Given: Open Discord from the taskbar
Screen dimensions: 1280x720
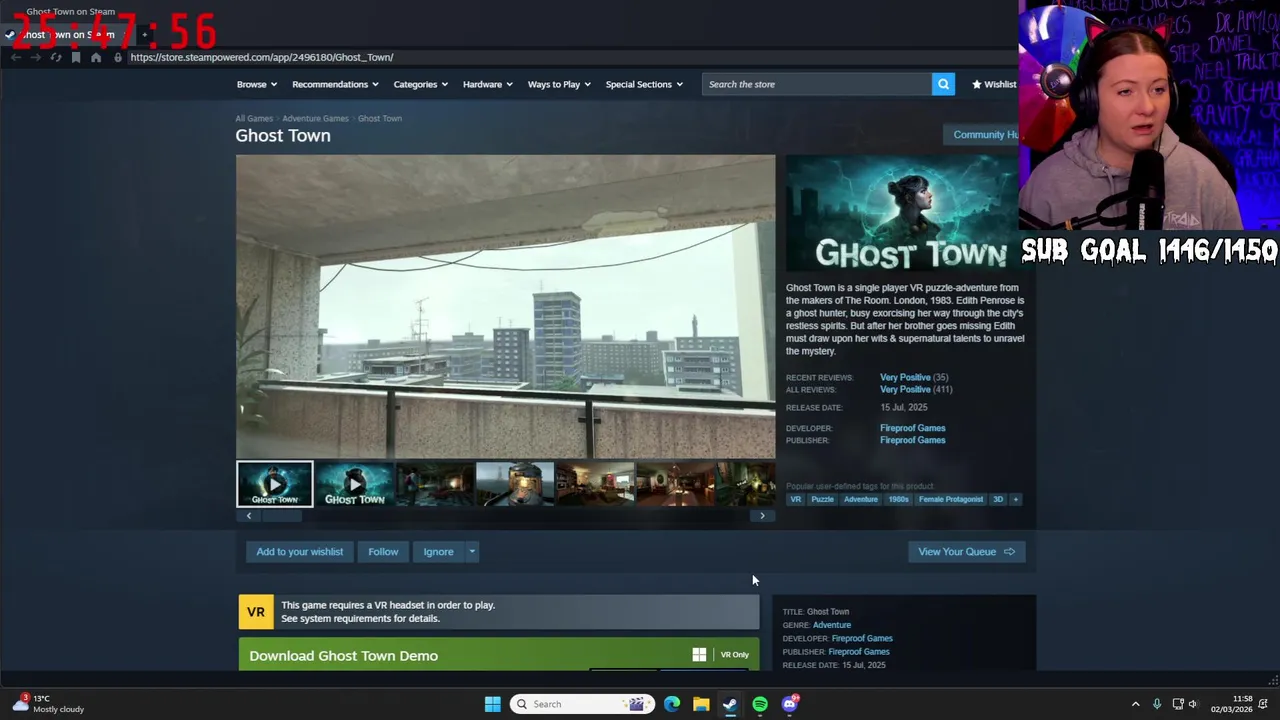Looking at the screenshot, I should point(790,704).
